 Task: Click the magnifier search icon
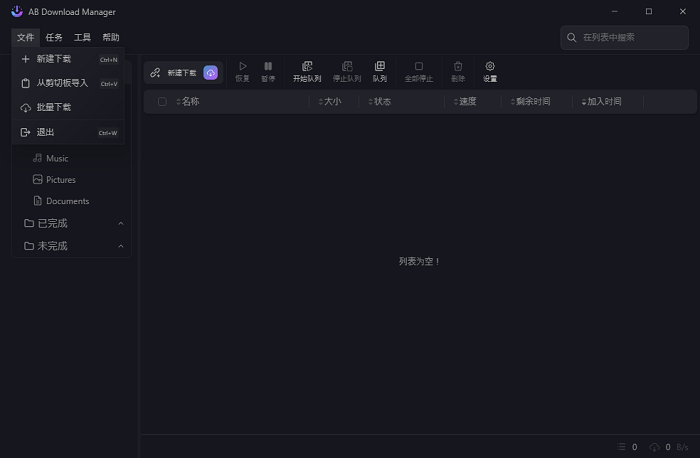click(571, 37)
